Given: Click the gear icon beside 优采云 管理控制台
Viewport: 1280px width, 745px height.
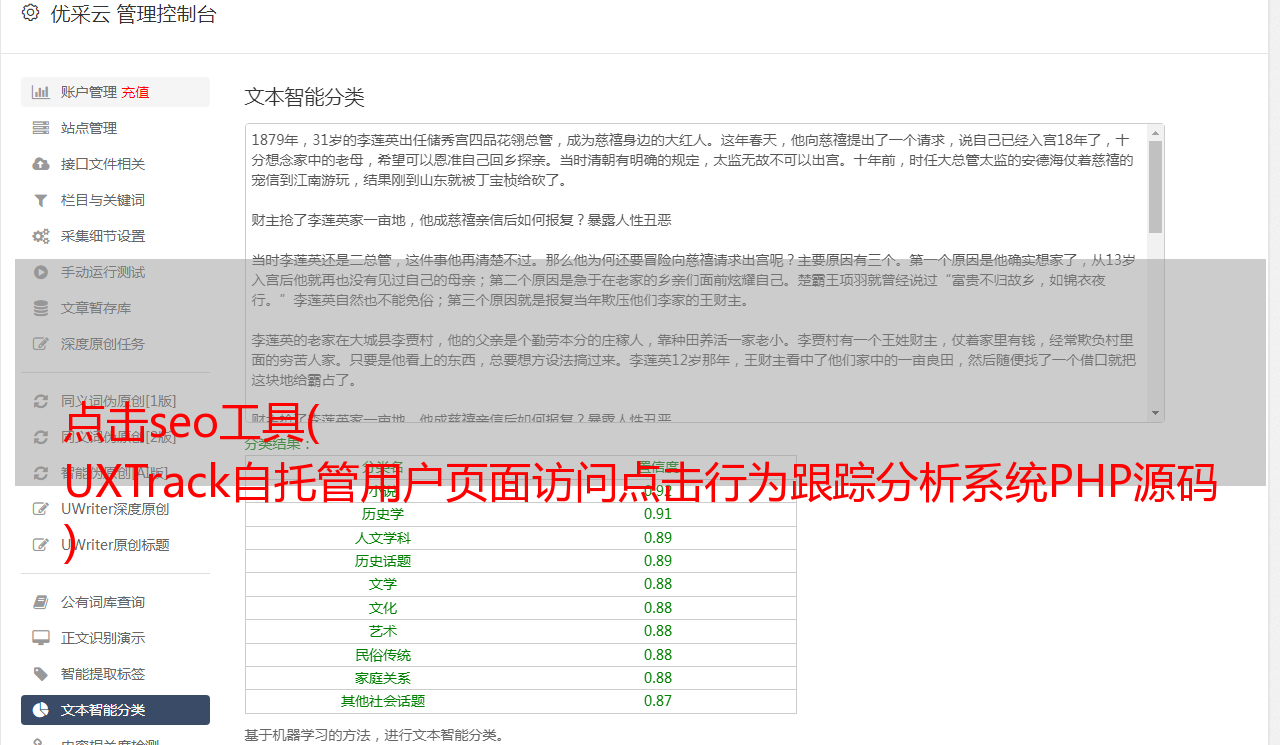Looking at the screenshot, I should click(x=30, y=13).
